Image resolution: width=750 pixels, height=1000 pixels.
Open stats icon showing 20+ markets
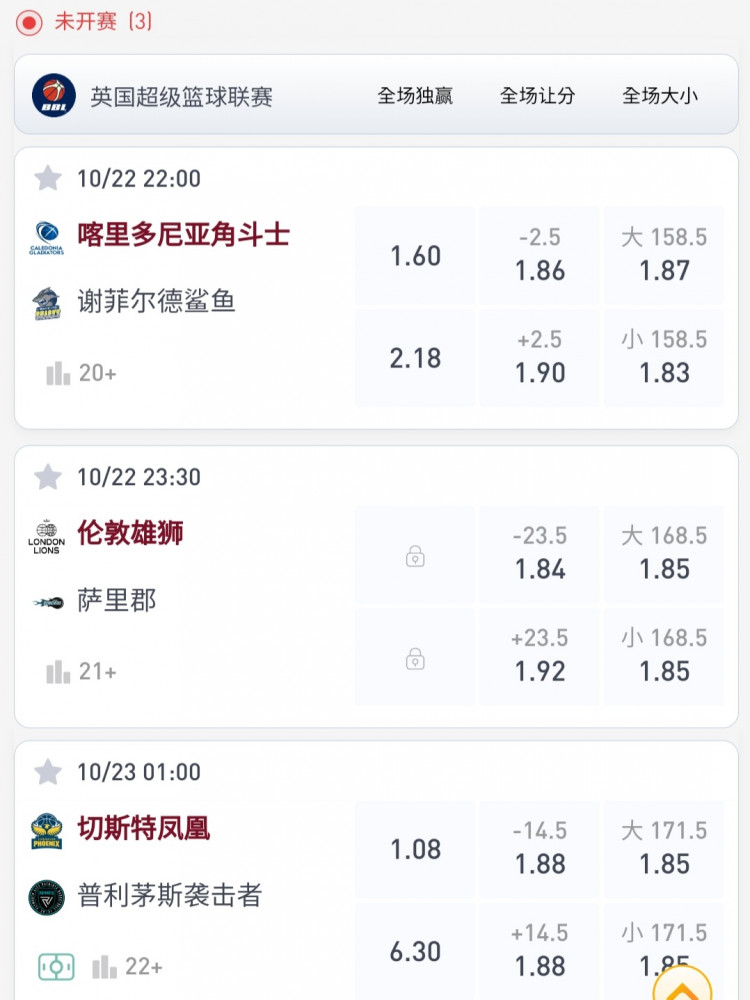click(58, 373)
